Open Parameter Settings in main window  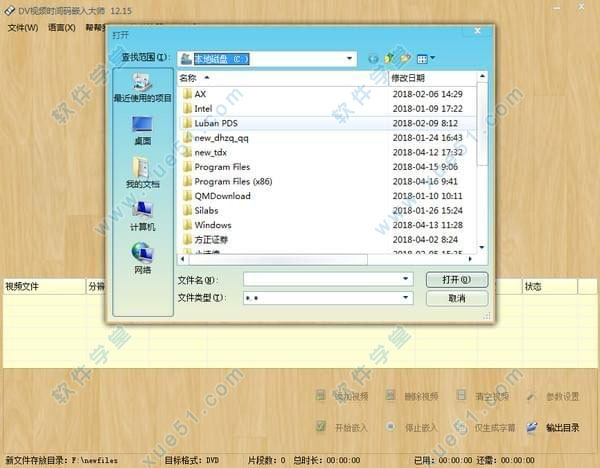554,396
